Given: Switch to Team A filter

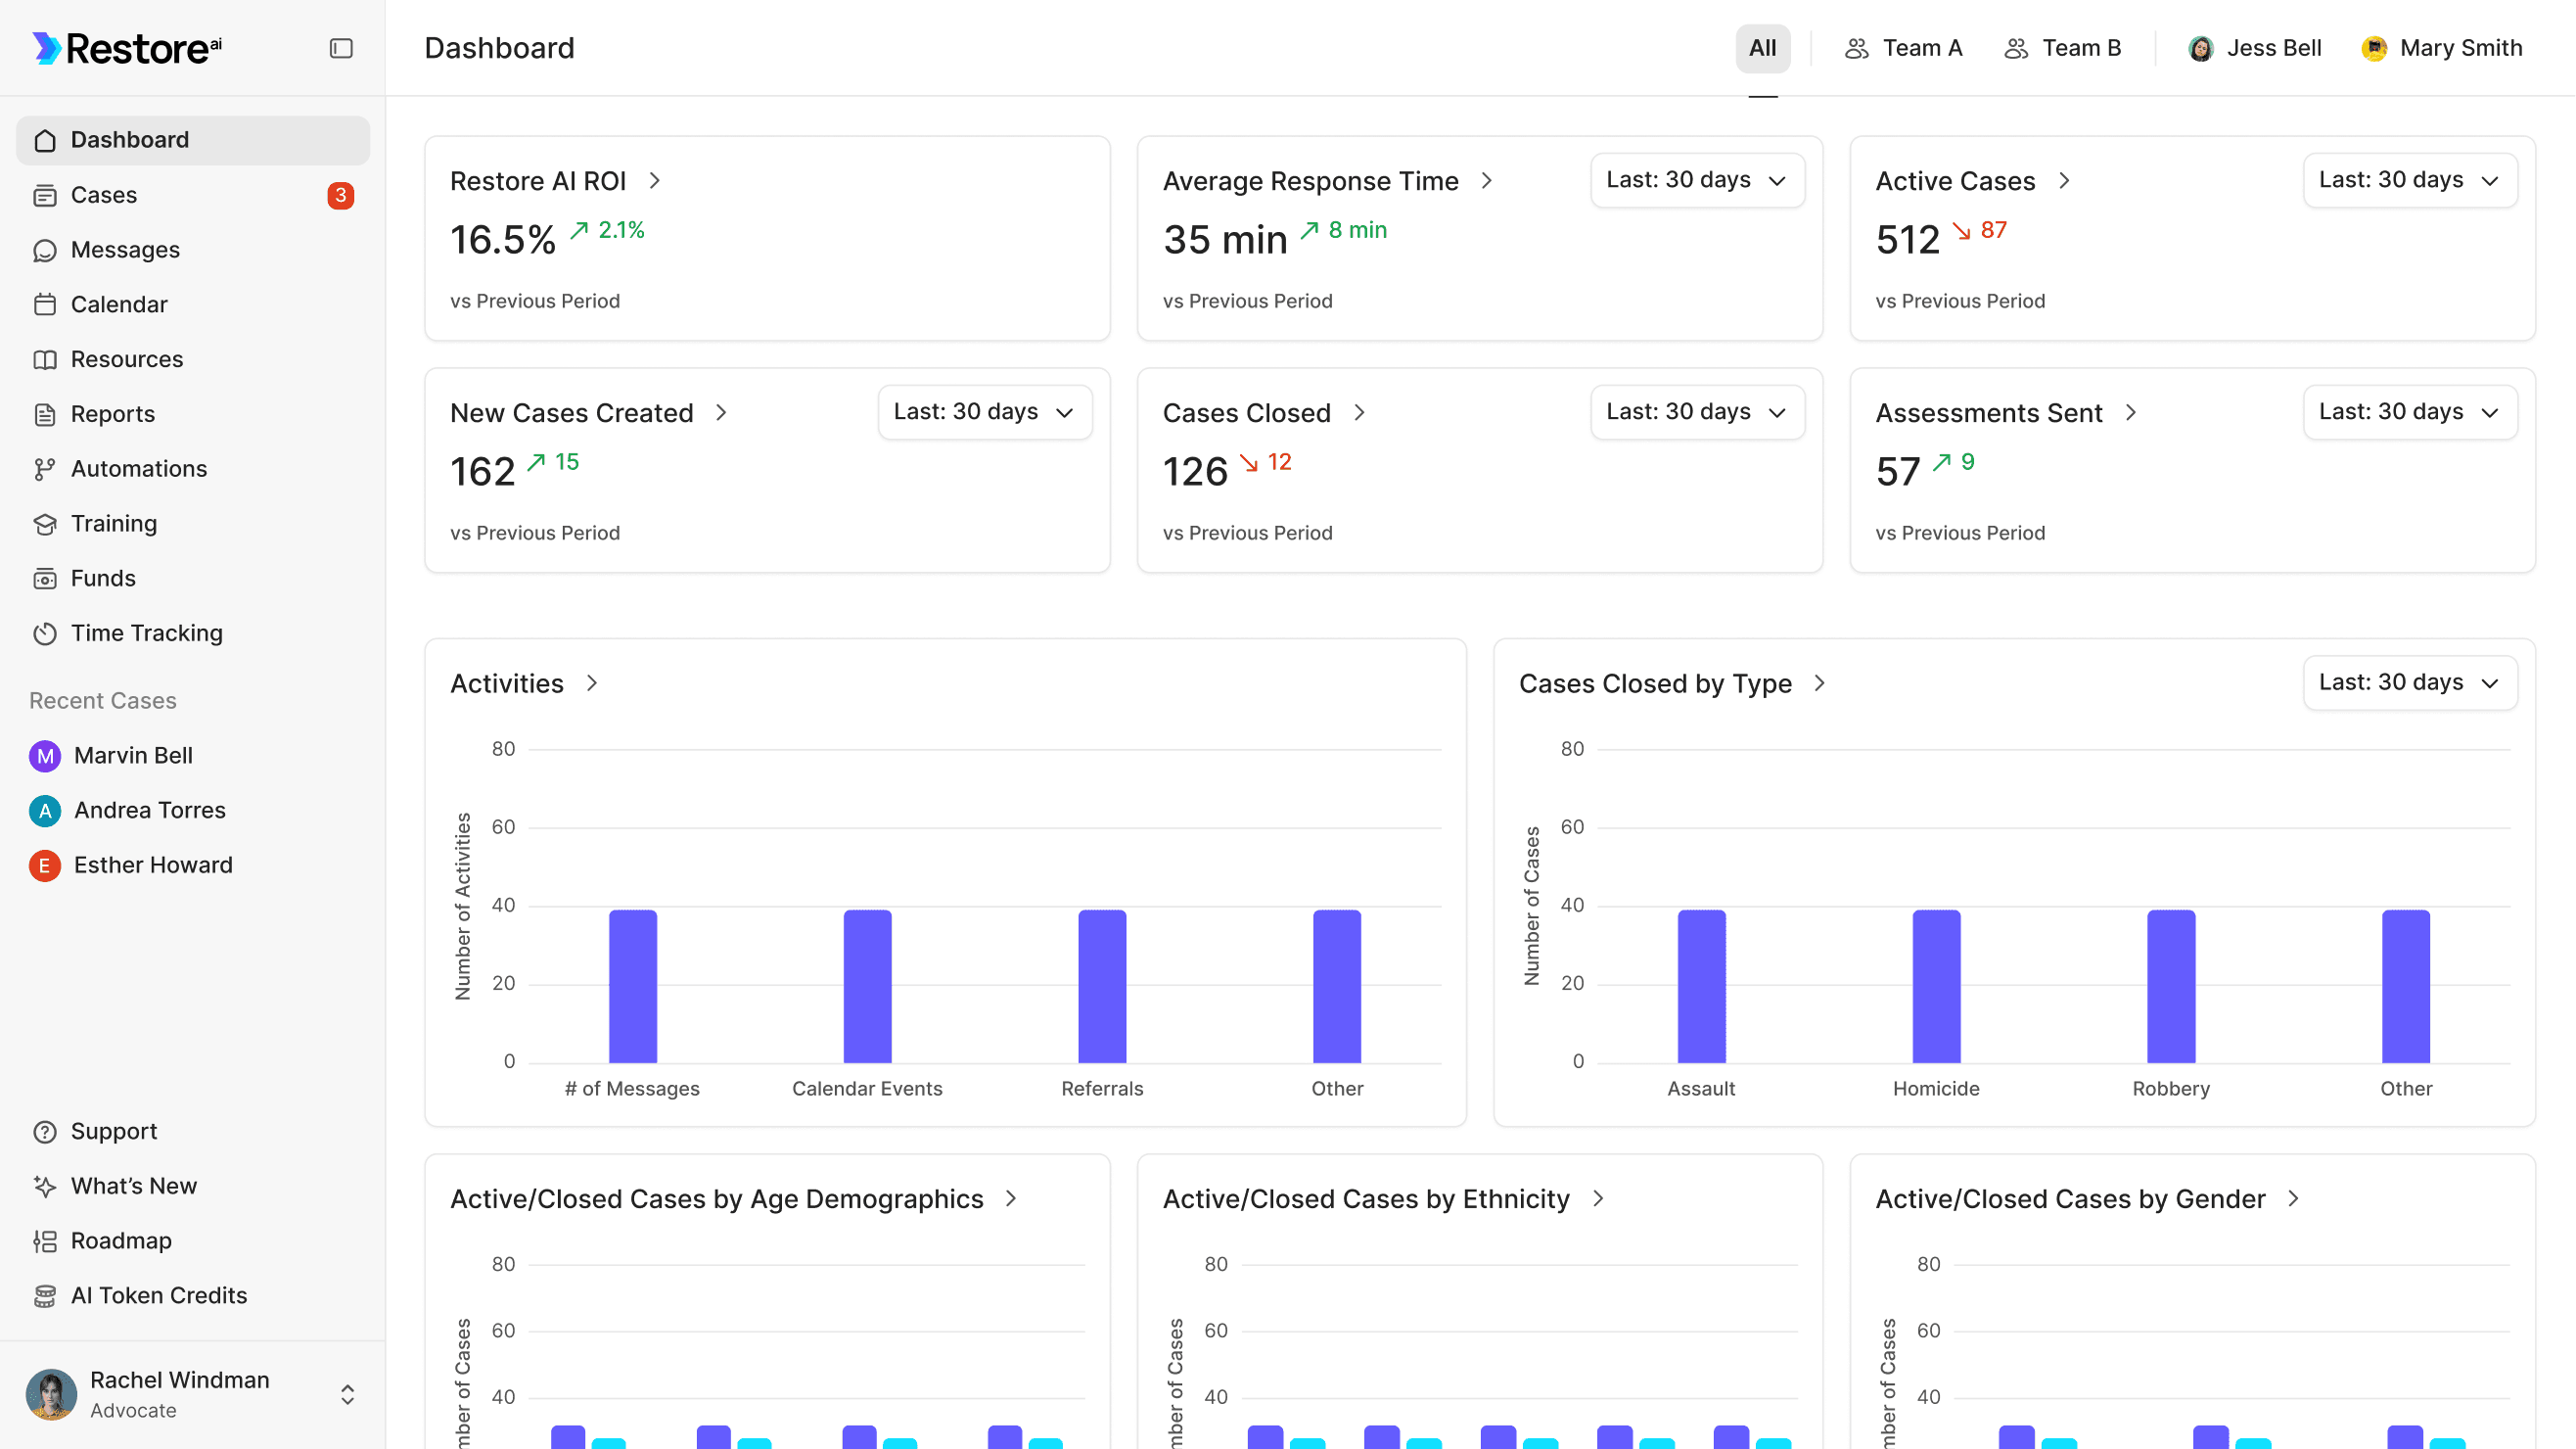Looking at the screenshot, I should tap(1903, 48).
